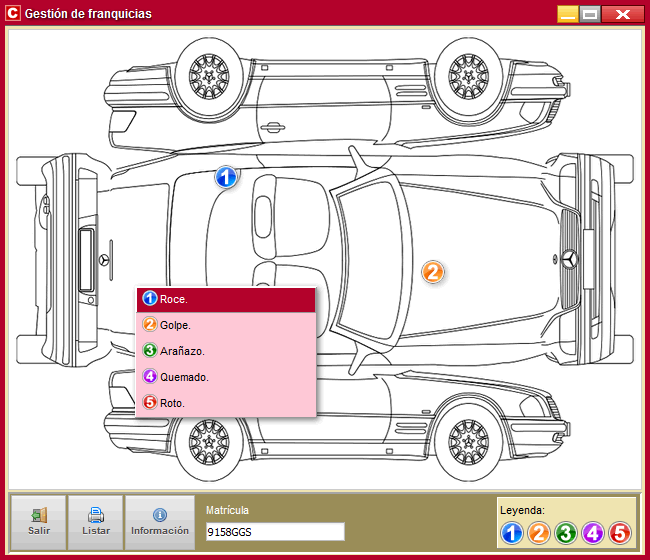Screen dimensions: 650x560
Task: Click the Mercedes star emblem on the front grille
Action: (x=569, y=259)
